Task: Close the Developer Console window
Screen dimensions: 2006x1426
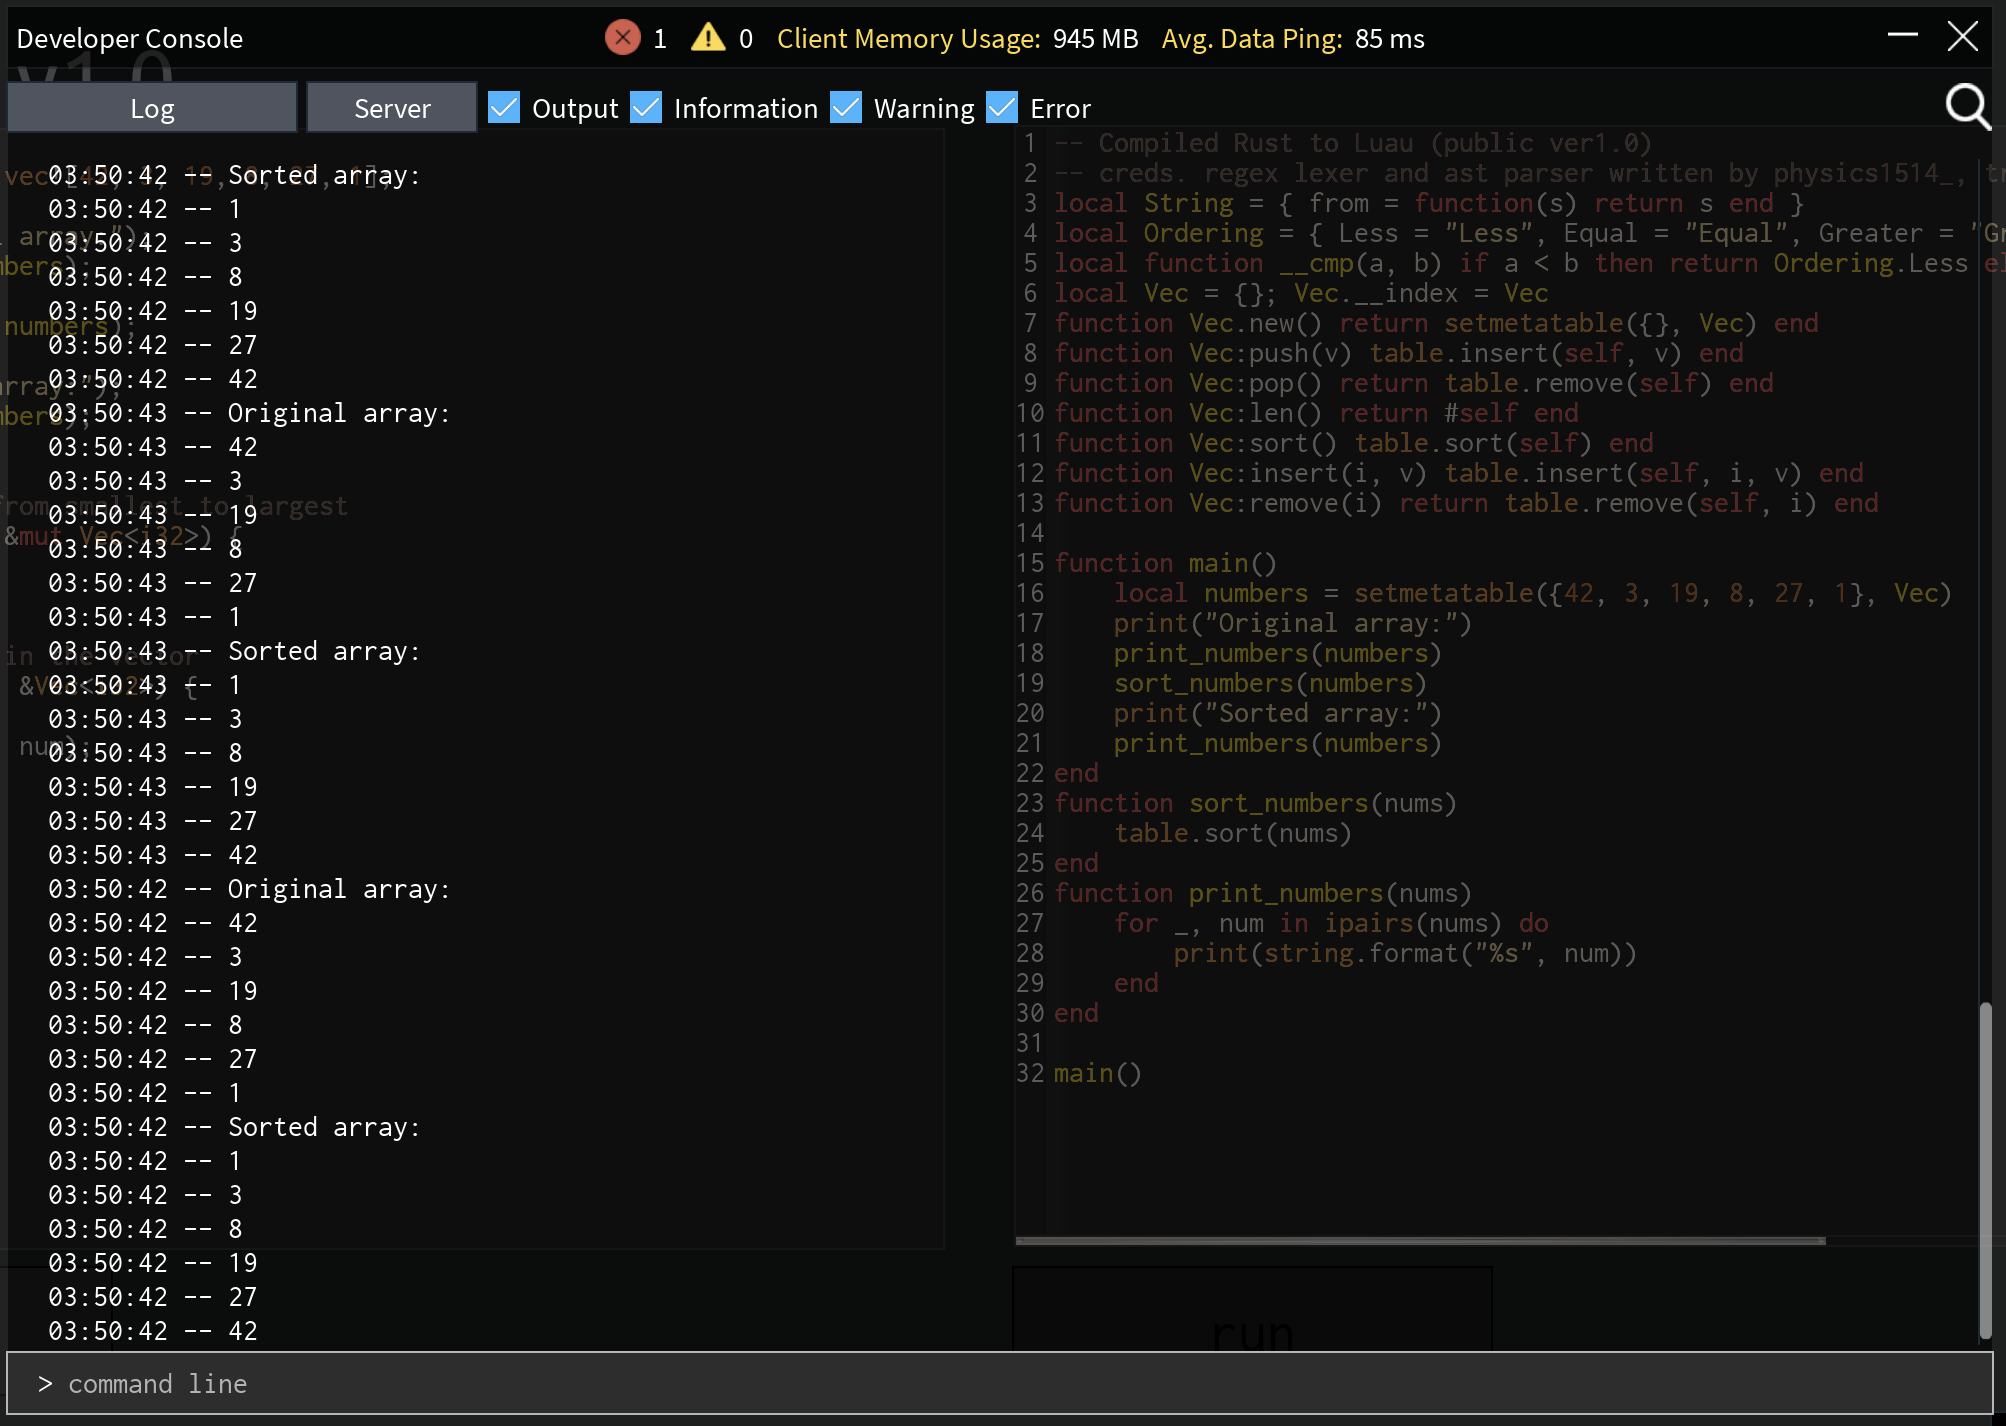Action: [1962, 36]
